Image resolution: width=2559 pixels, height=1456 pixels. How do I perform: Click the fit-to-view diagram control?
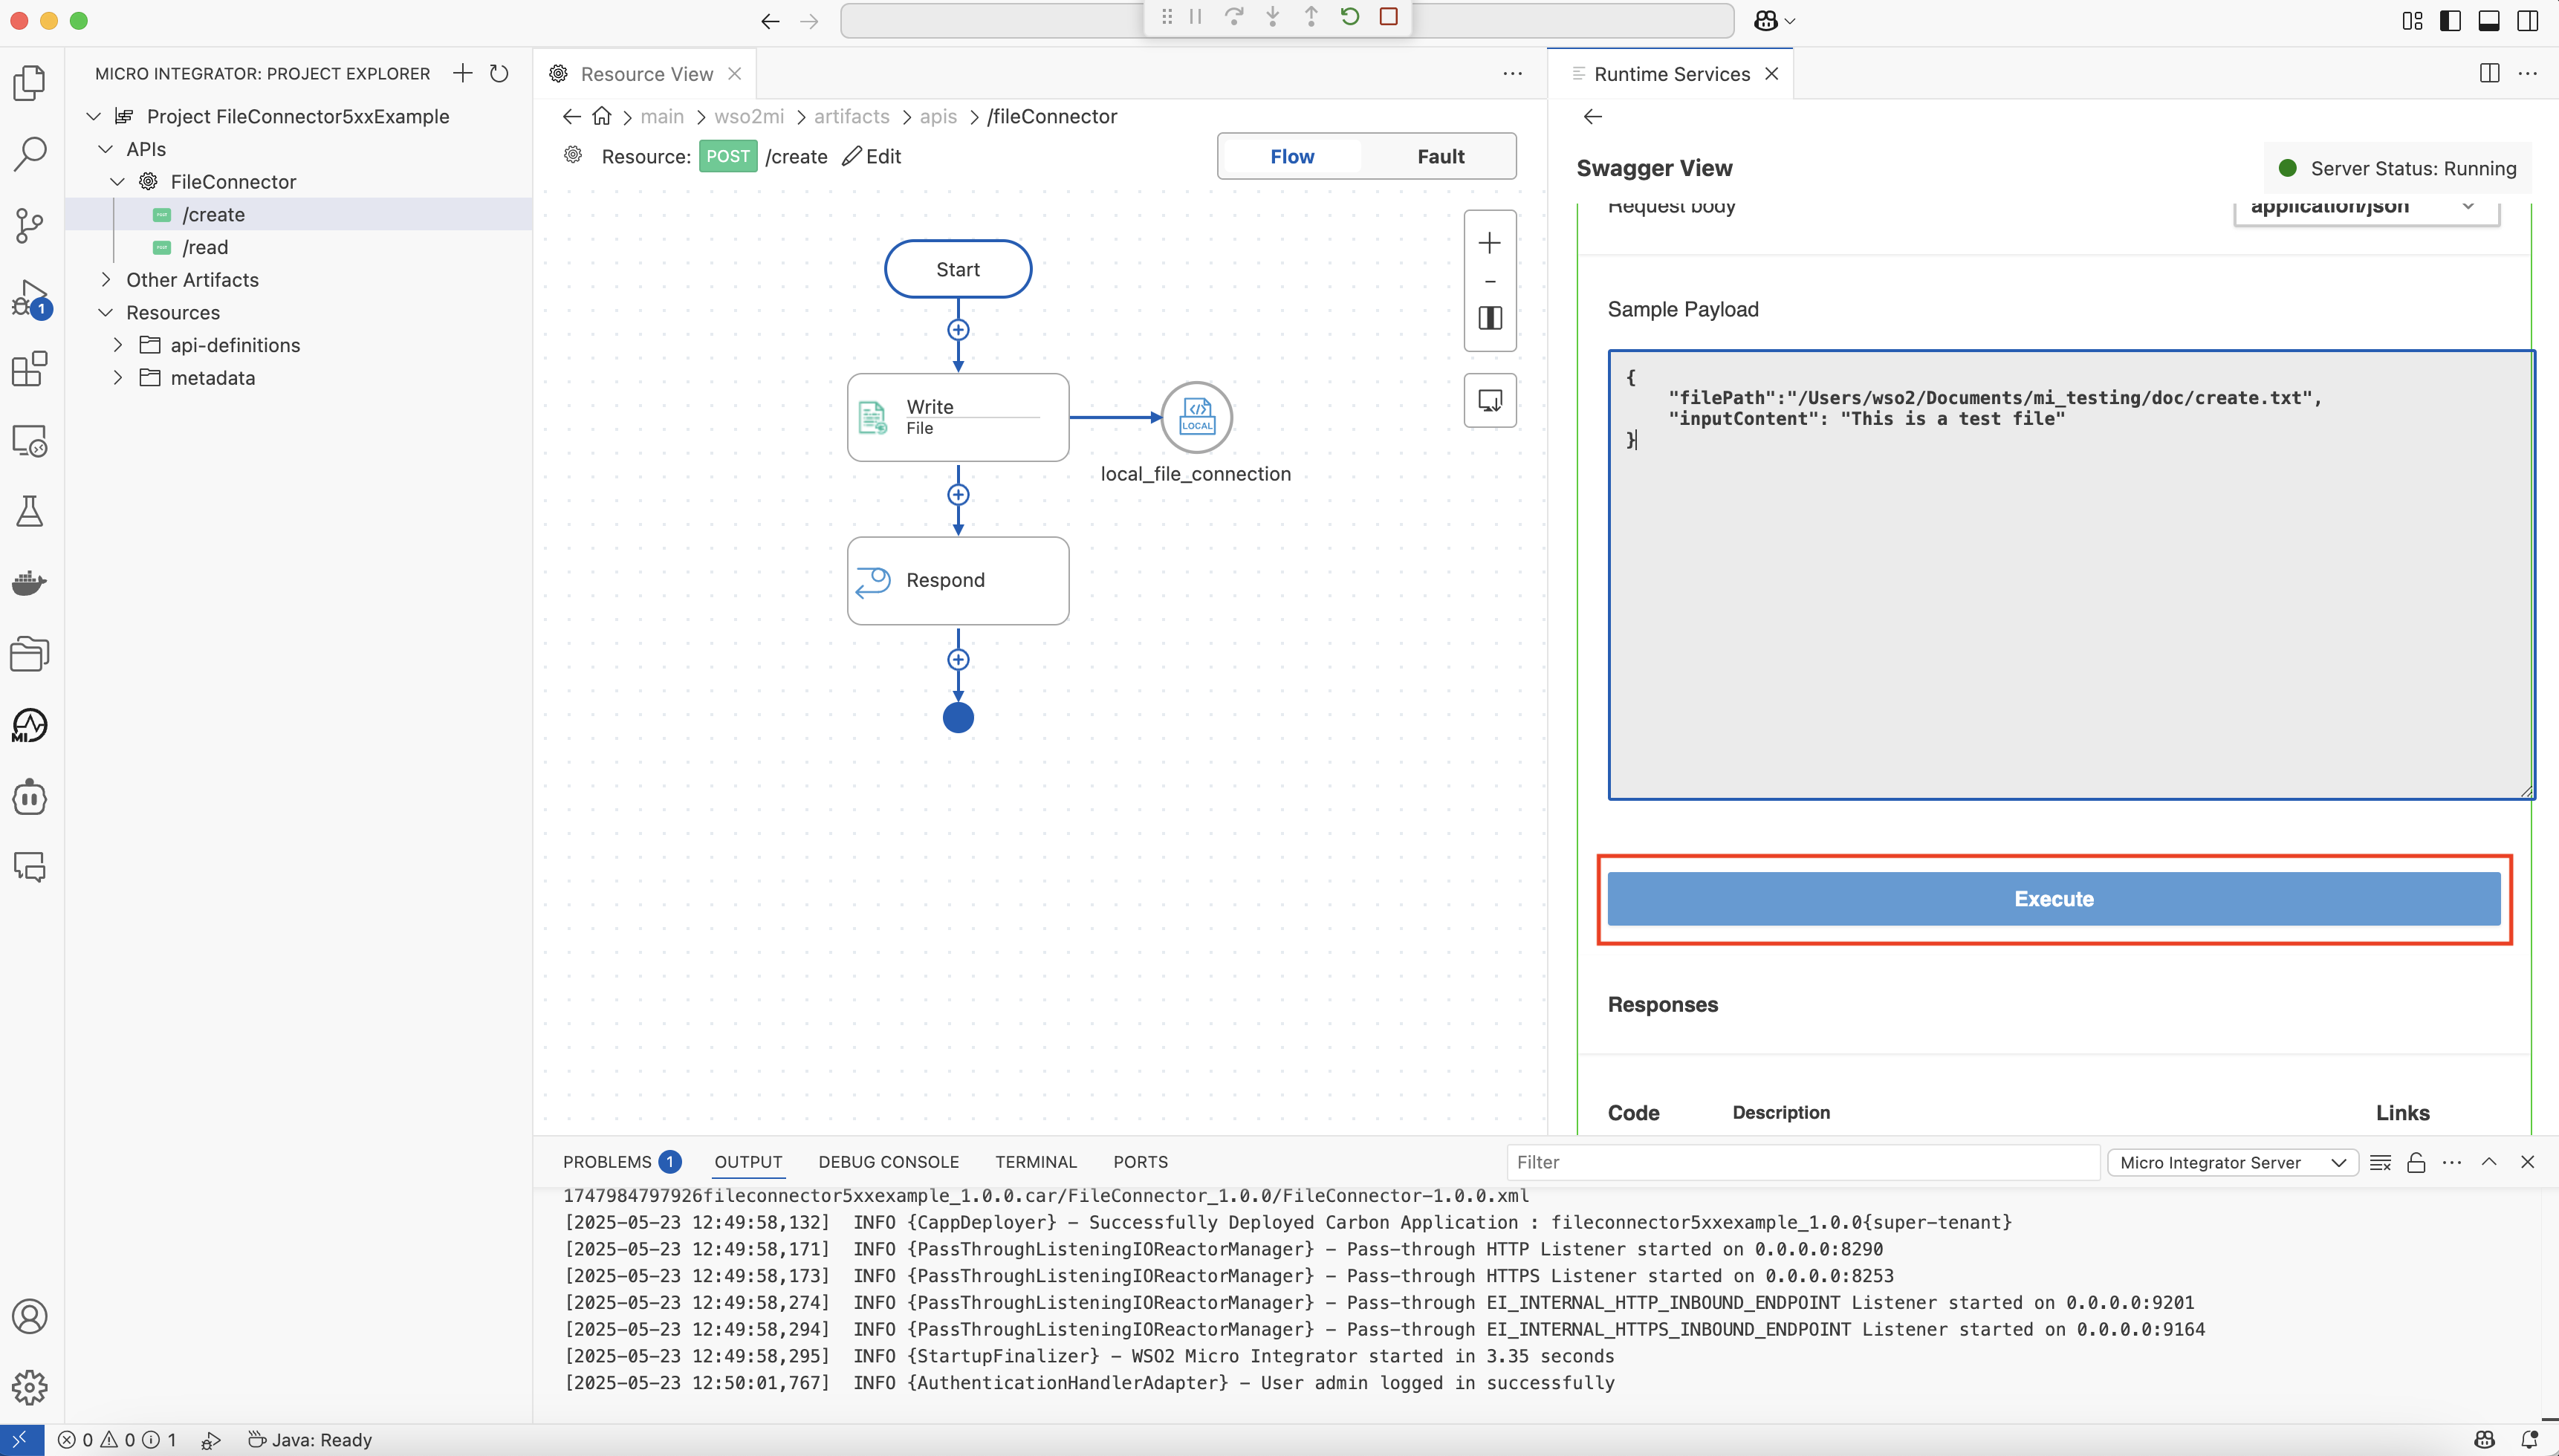coord(1490,318)
